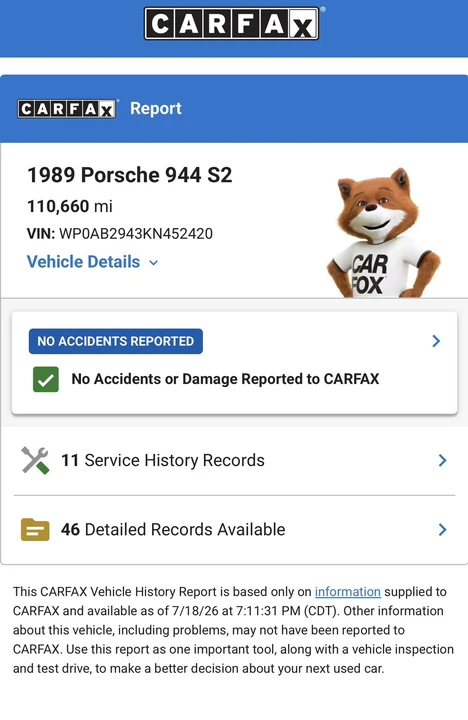
Task: Click the small CARFAX Report logo
Action: 67,109
